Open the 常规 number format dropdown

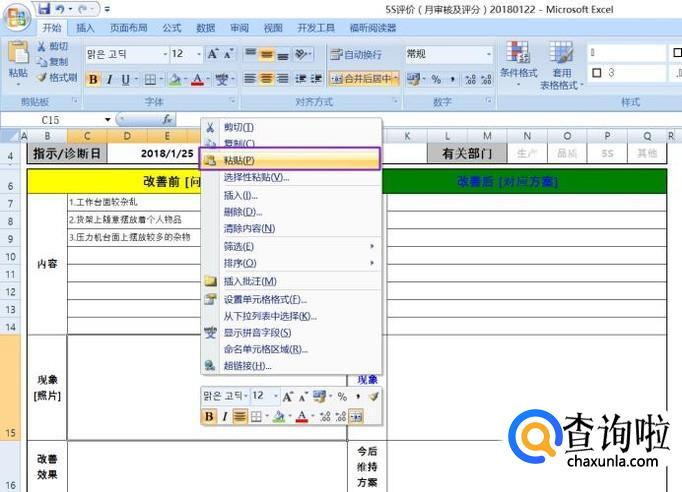coord(489,54)
